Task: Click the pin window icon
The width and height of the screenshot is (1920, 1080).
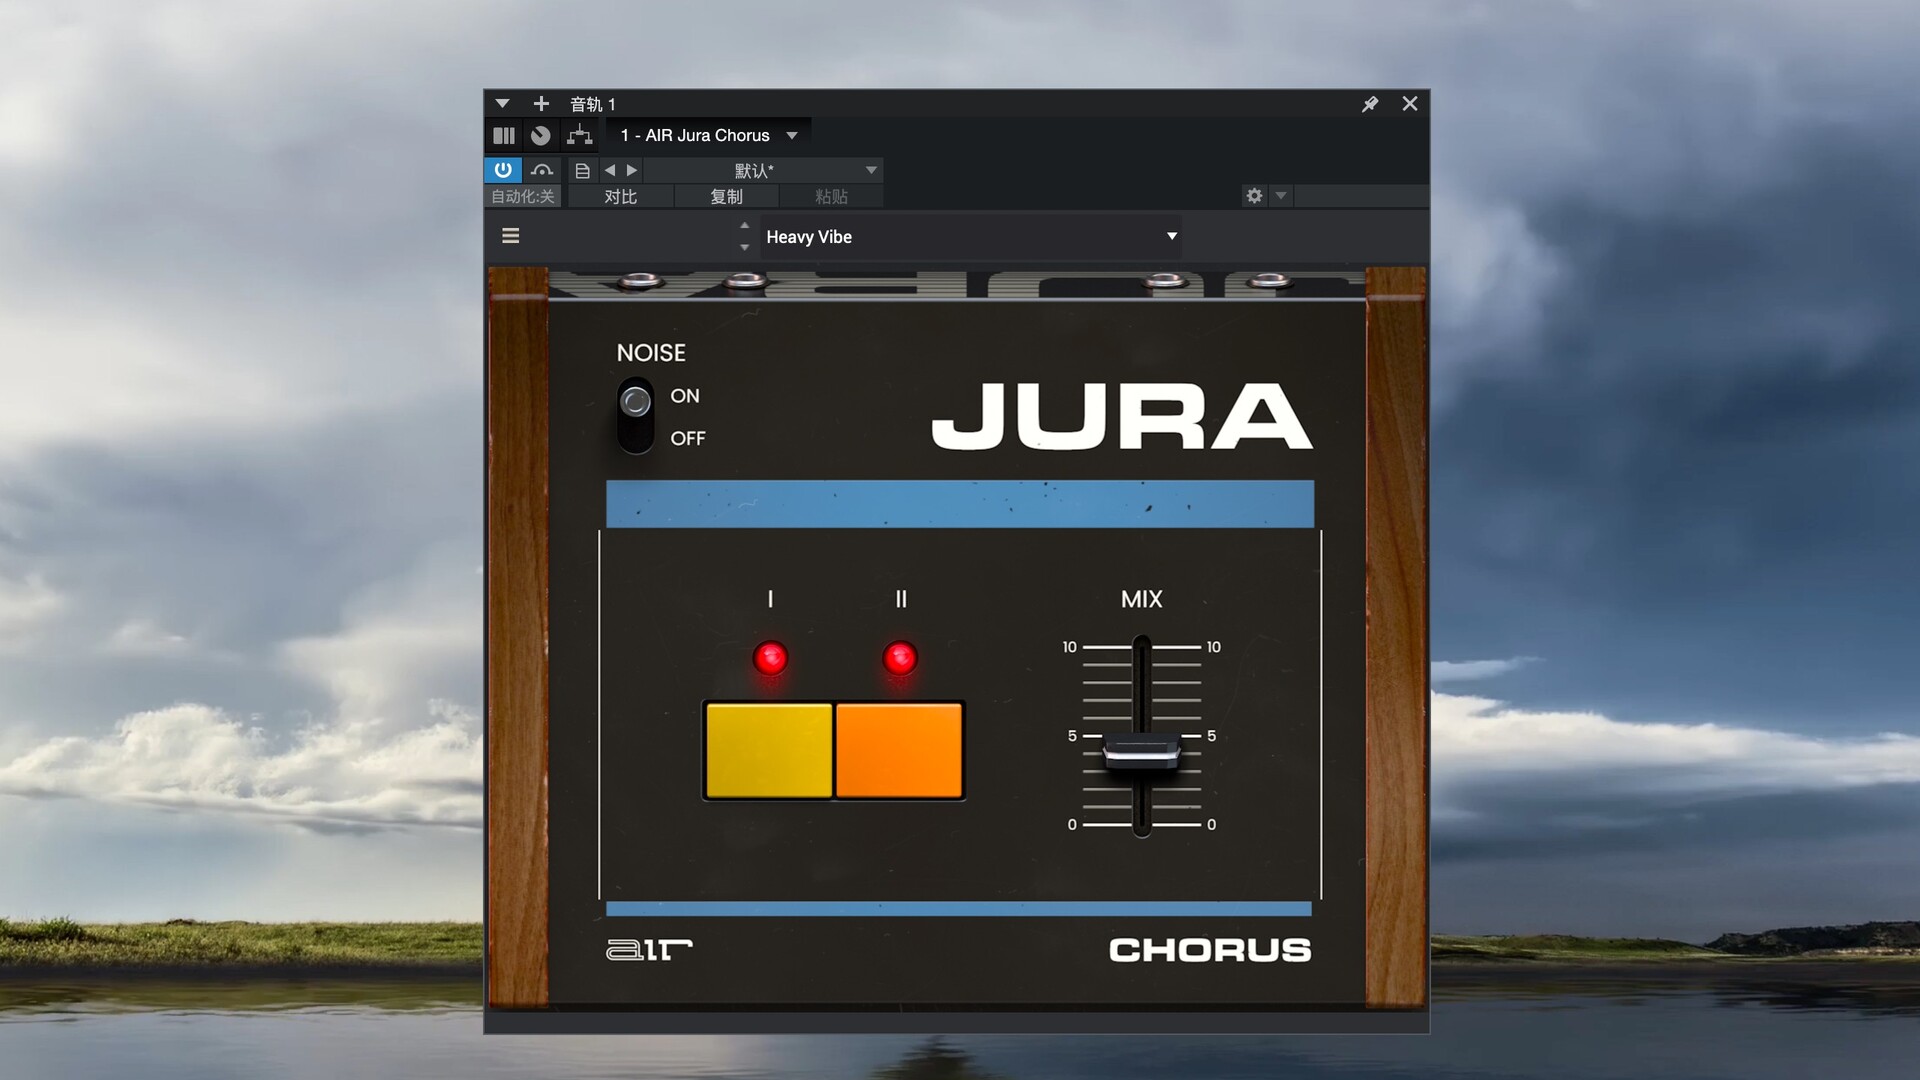Action: click(1370, 104)
